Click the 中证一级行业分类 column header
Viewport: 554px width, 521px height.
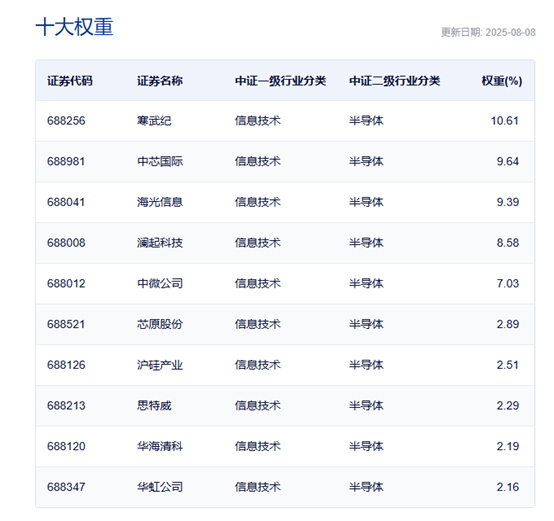[x=281, y=81]
